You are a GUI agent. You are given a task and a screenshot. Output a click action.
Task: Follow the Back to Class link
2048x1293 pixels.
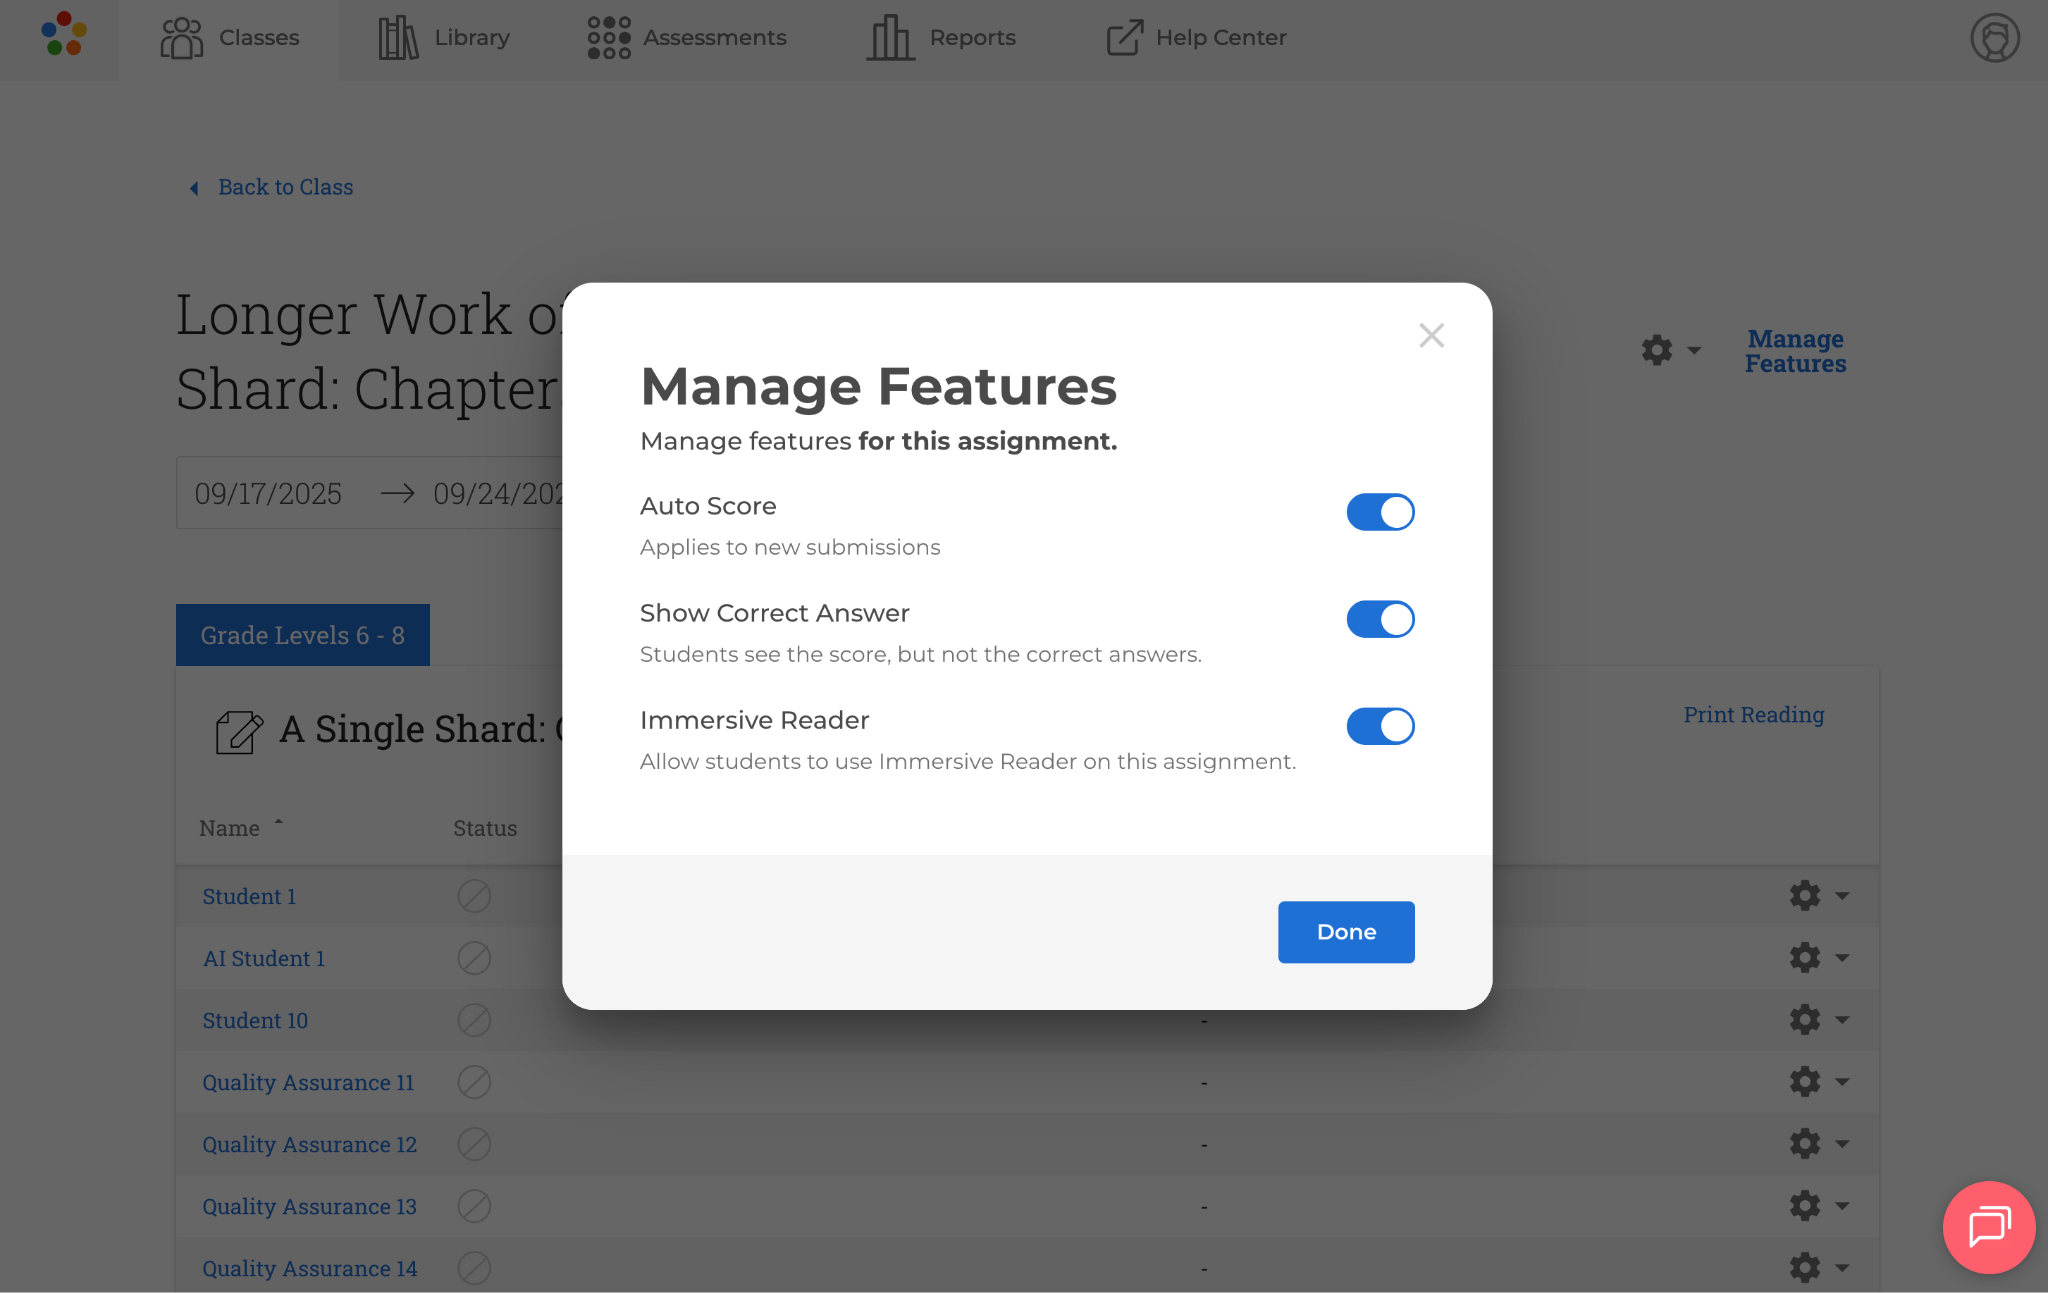tap(285, 187)
